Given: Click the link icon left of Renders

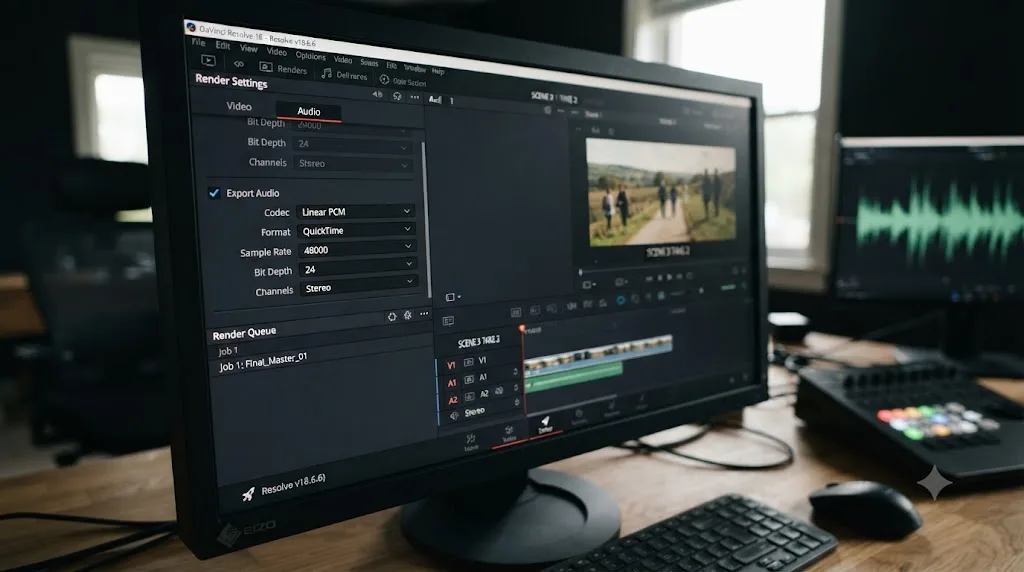Looking at the screenshot, I should click(x=239, y=64).
